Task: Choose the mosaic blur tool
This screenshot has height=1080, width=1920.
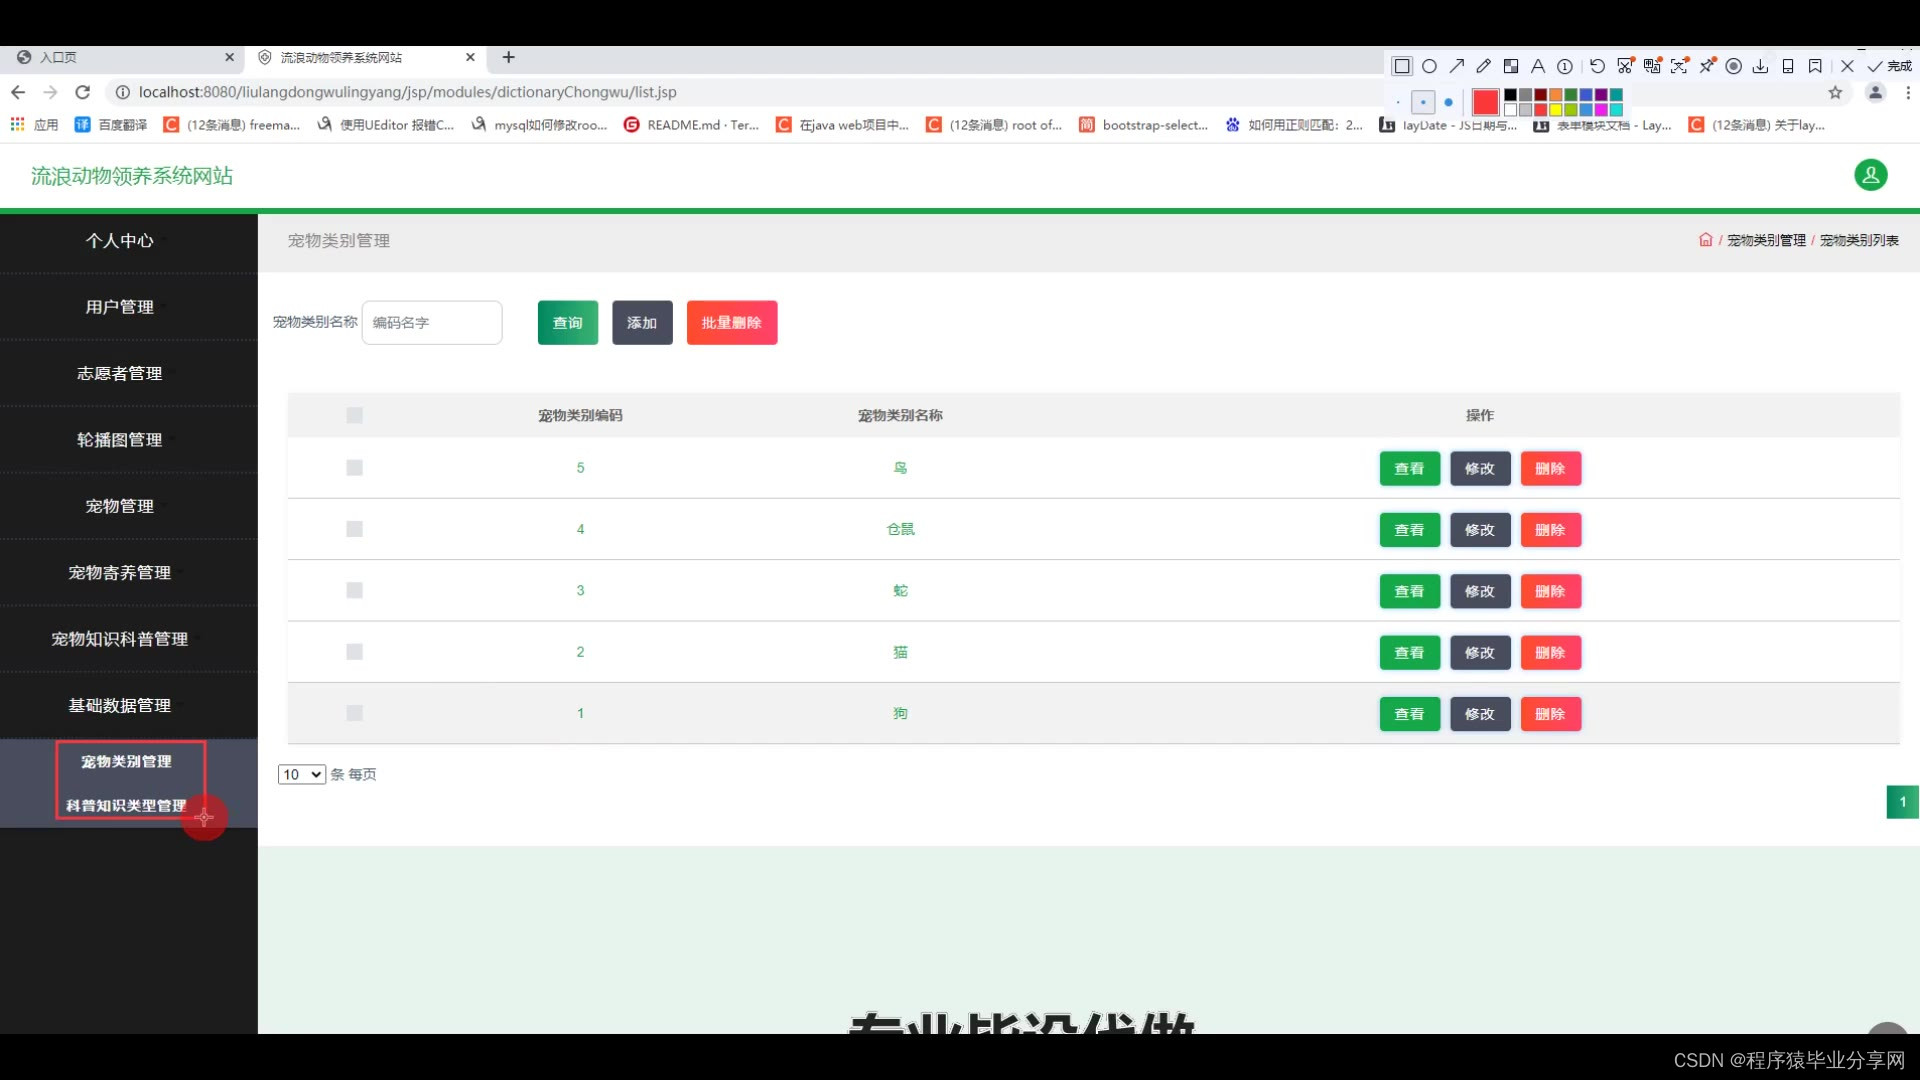Action: click(1511, 66)
